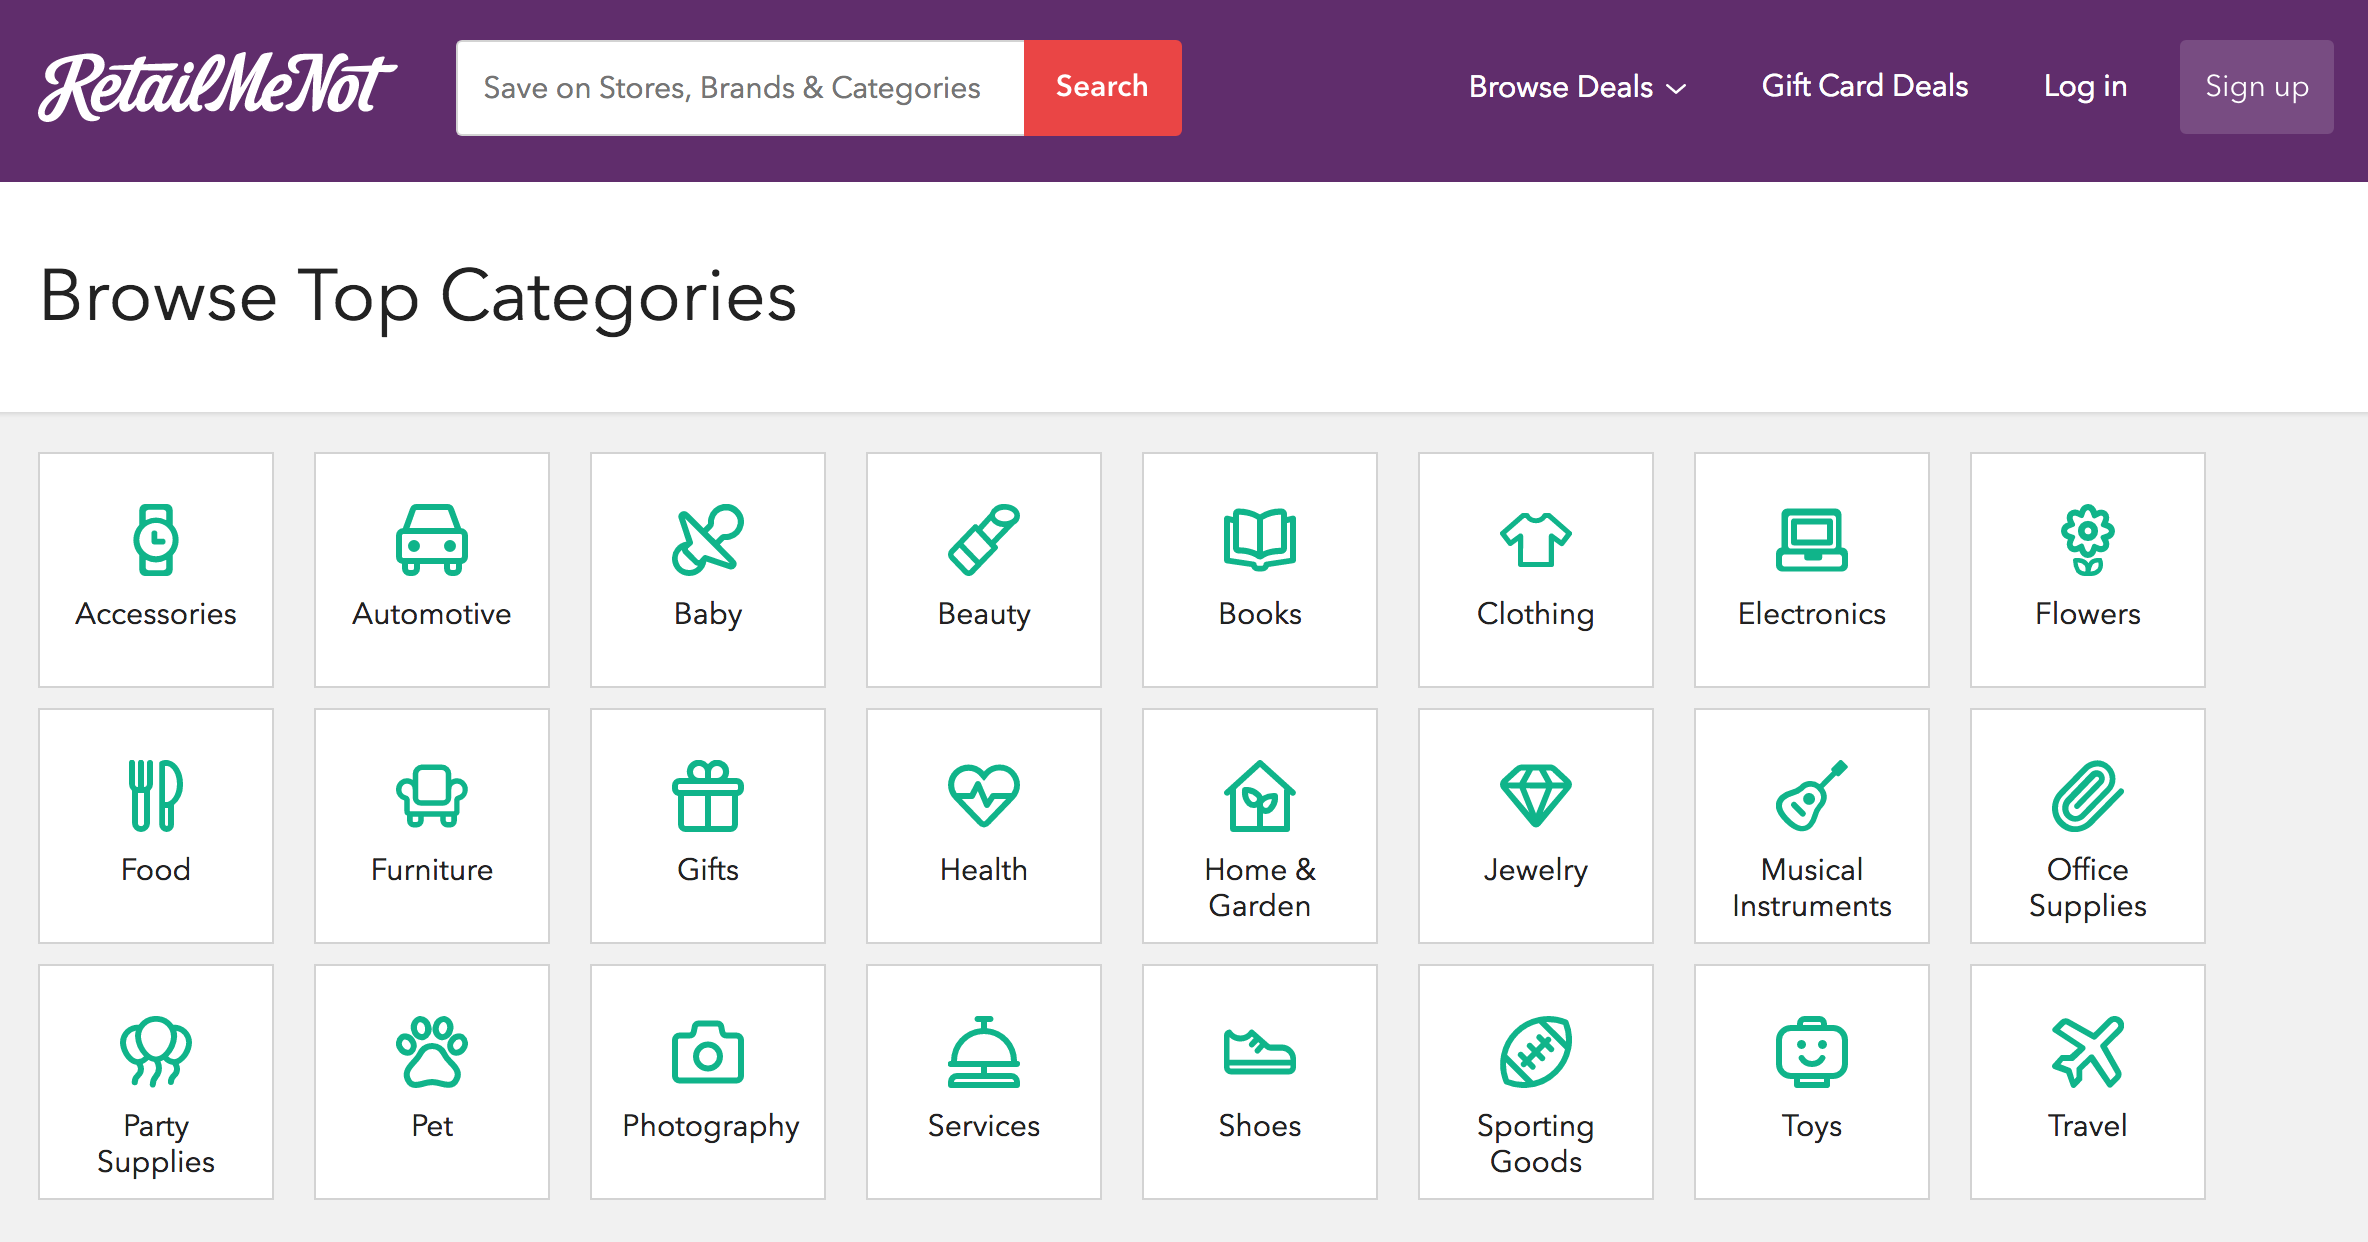This screenshot has height=1242, width=2368.
Task: Open the Photography camera icon category
Action: pyautogui.click(x=708, y=1052)
